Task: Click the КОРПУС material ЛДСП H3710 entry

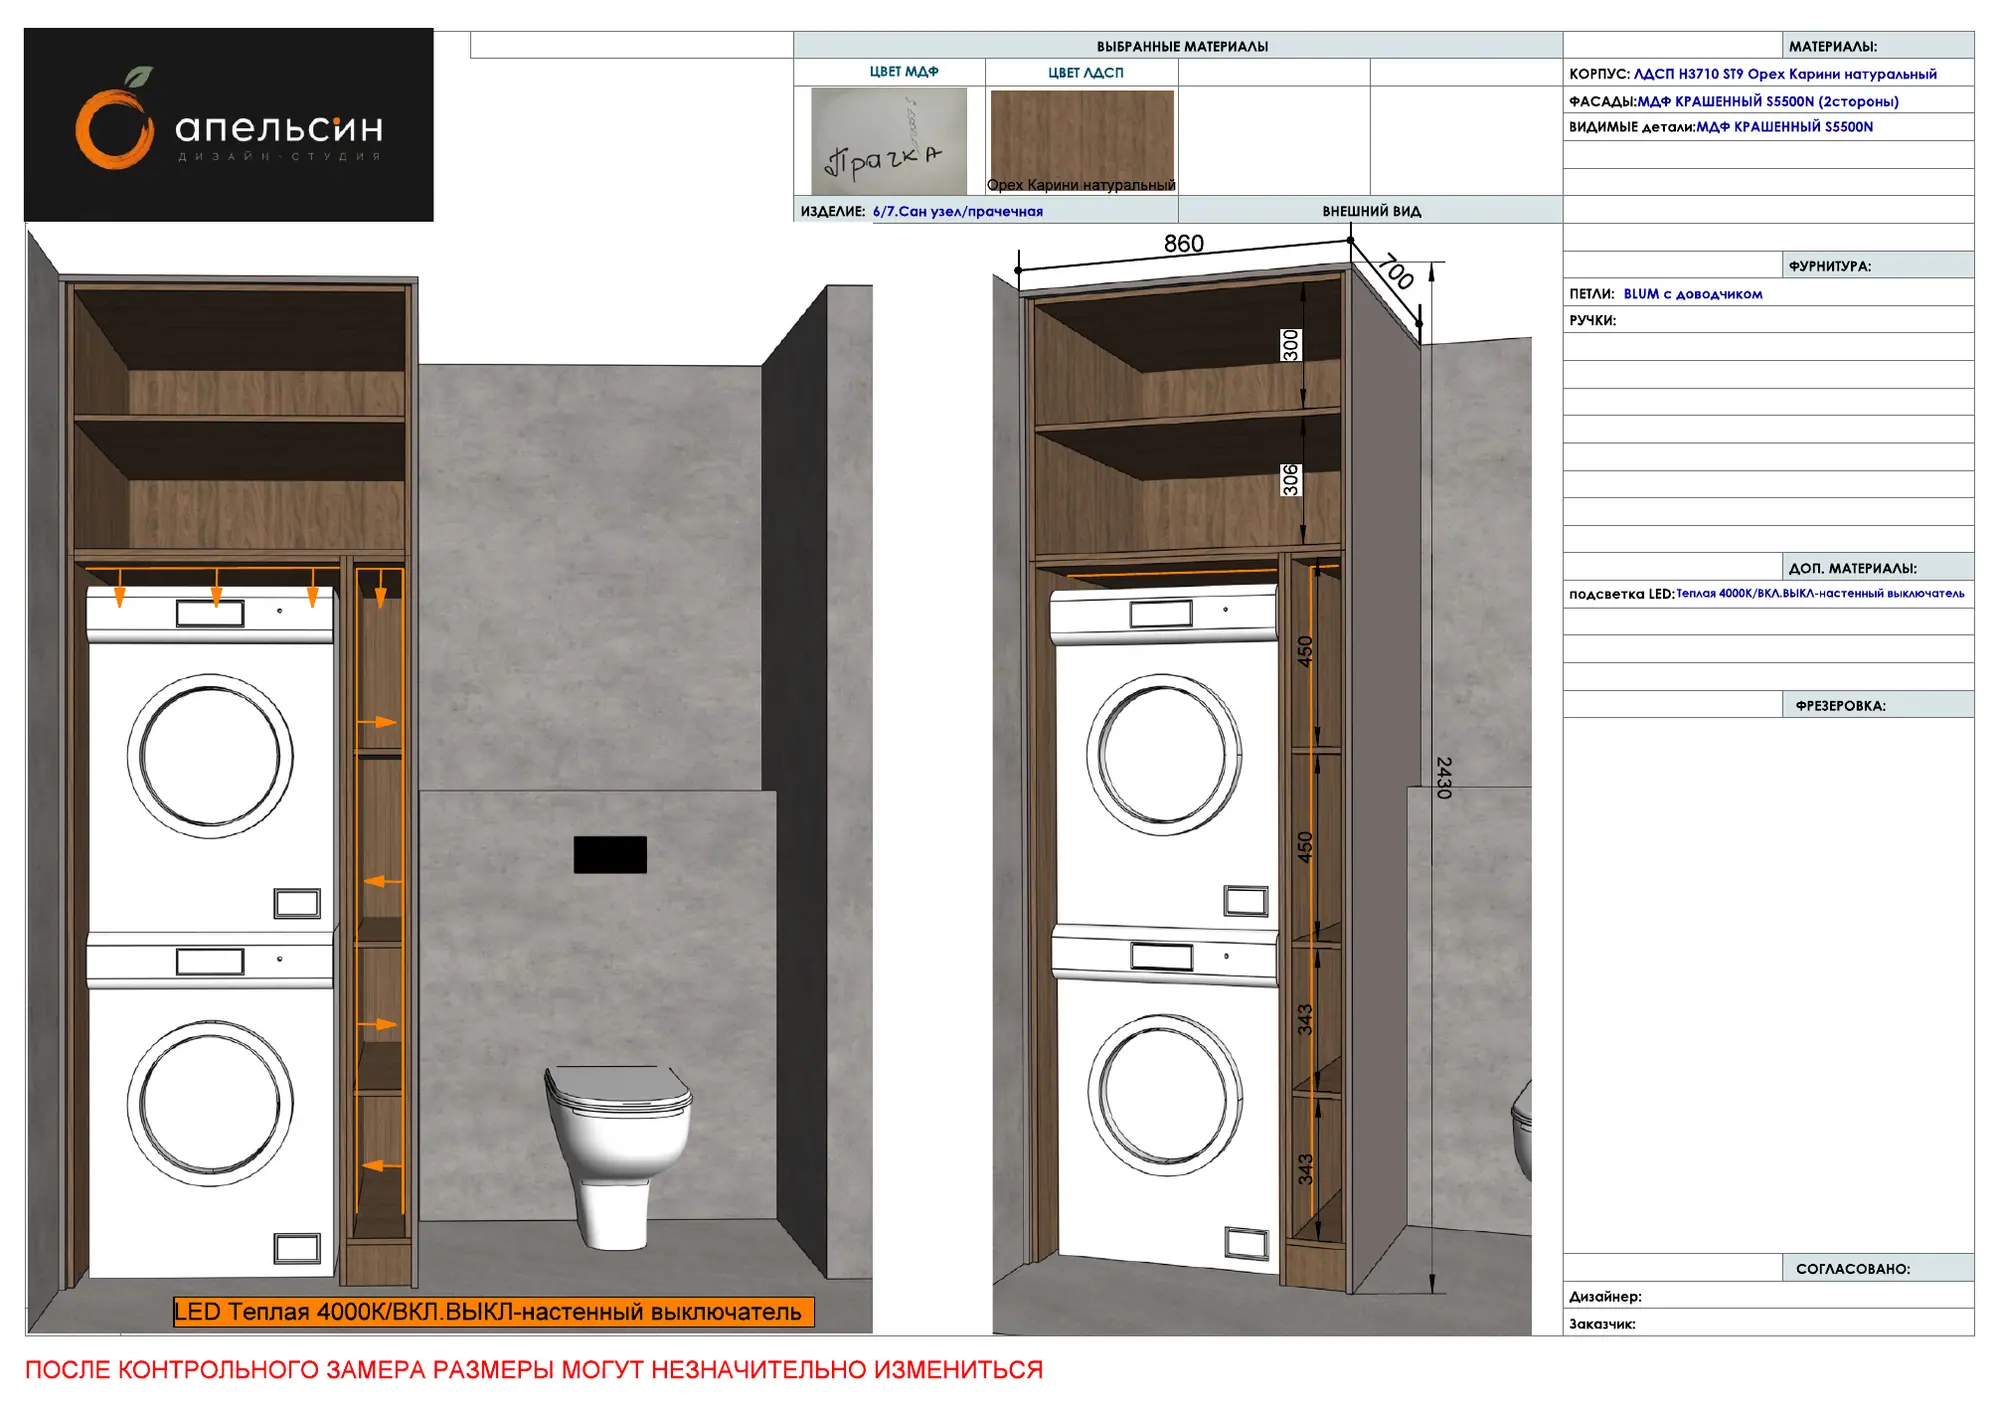Action: pyautogui.click(x=1768, y=73)
